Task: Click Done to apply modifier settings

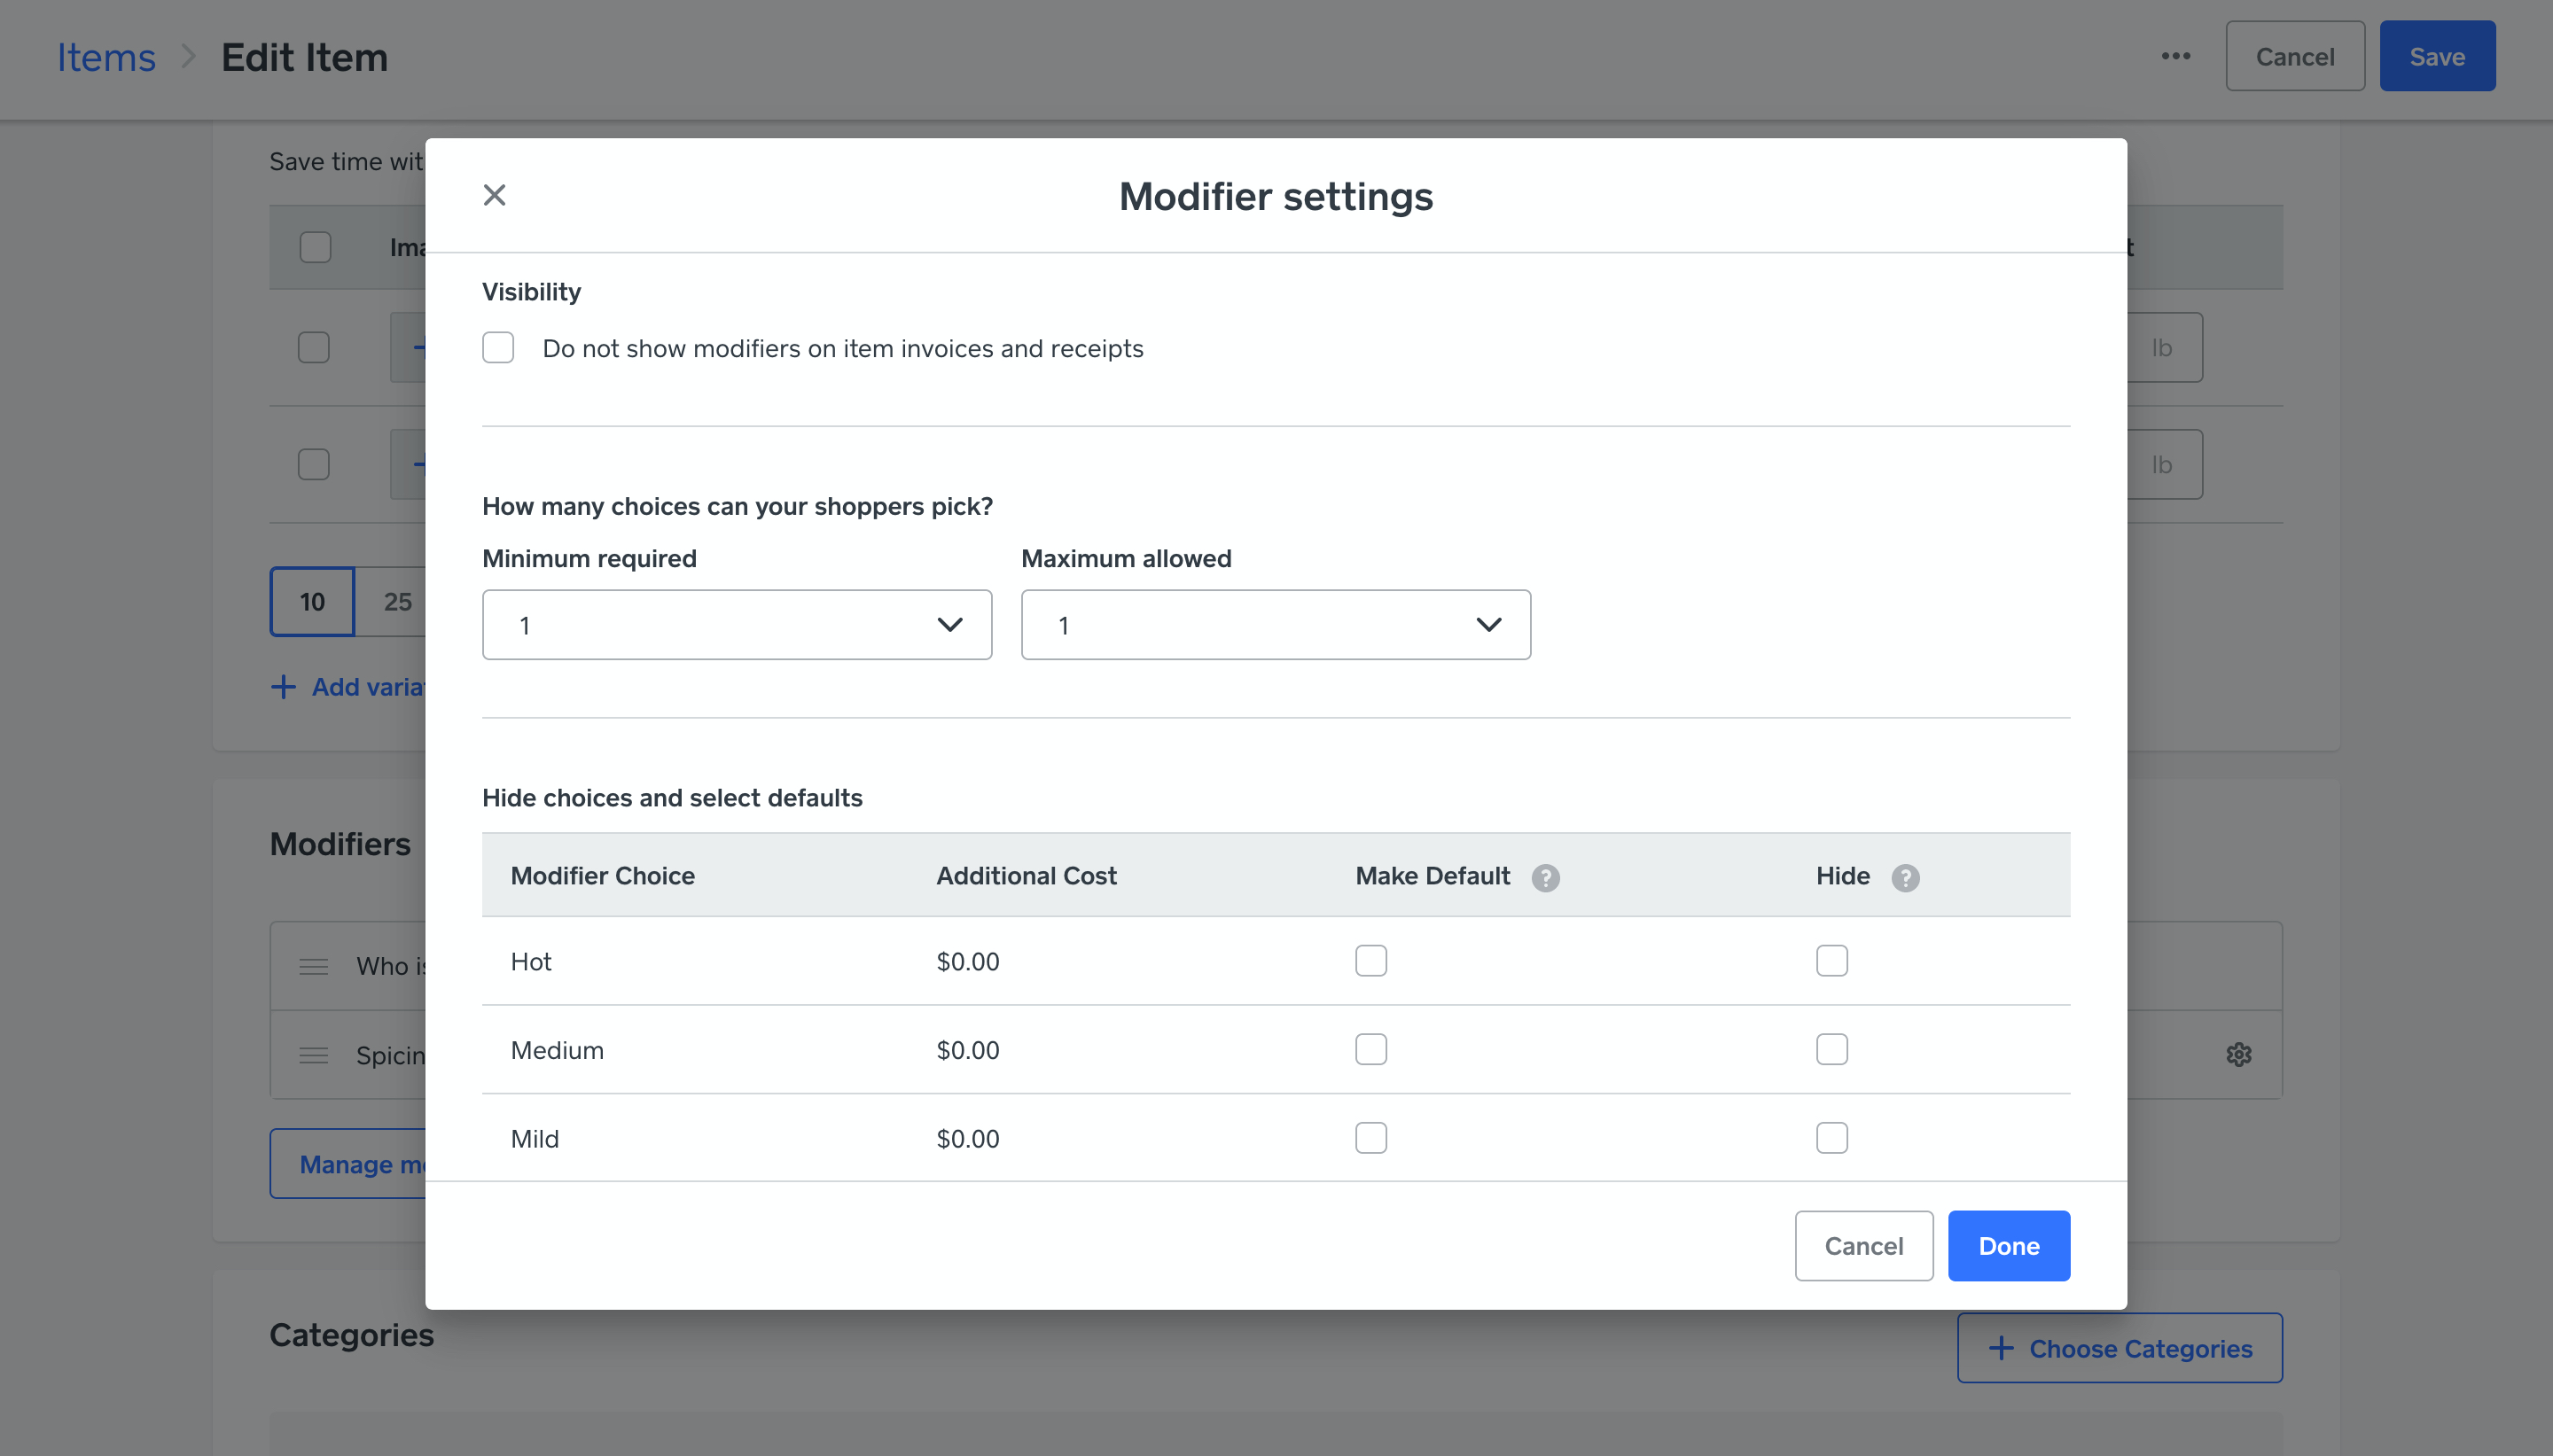Action: (x=2008, y=1245)
